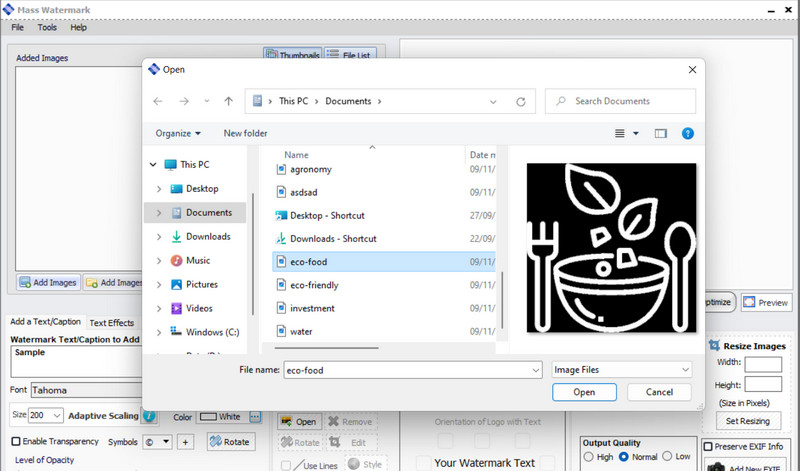Open the Tools menu
Viewport: 800px width, 471px height.
(x=47, y=27)
